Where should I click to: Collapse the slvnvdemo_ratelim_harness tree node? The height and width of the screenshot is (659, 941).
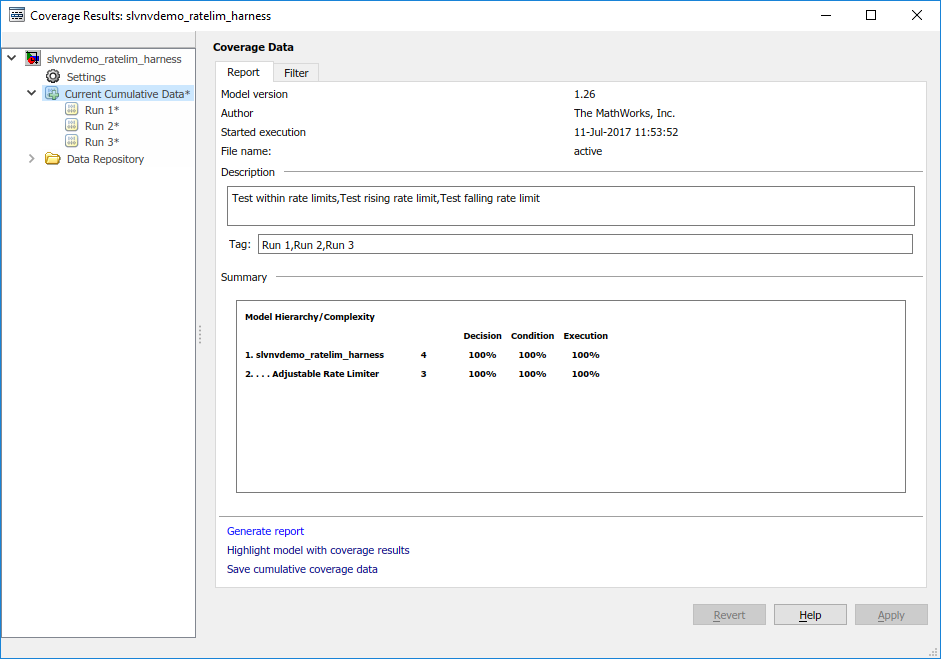coord(11,58)
